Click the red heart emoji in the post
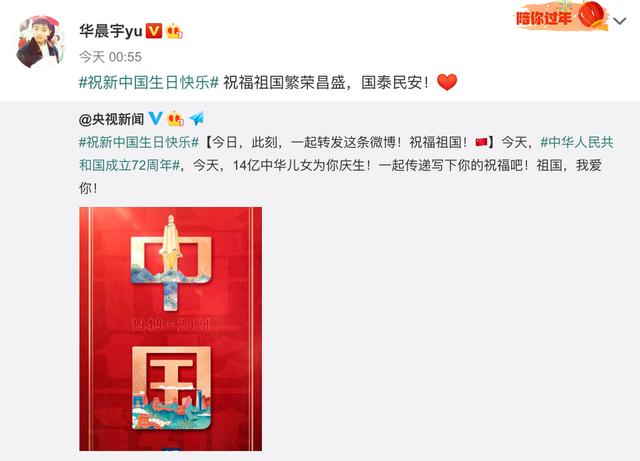Screen dimensions: 640x461 447,82
